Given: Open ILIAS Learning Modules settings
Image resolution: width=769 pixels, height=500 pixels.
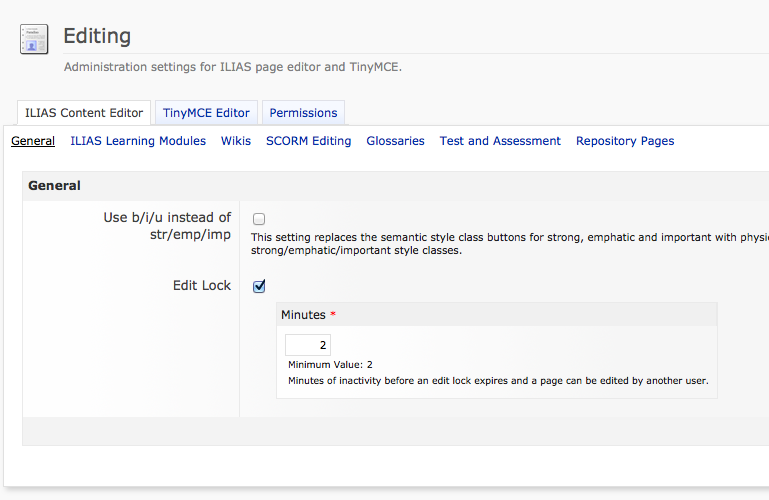Looking at the screenshot, I should point(138,141).
